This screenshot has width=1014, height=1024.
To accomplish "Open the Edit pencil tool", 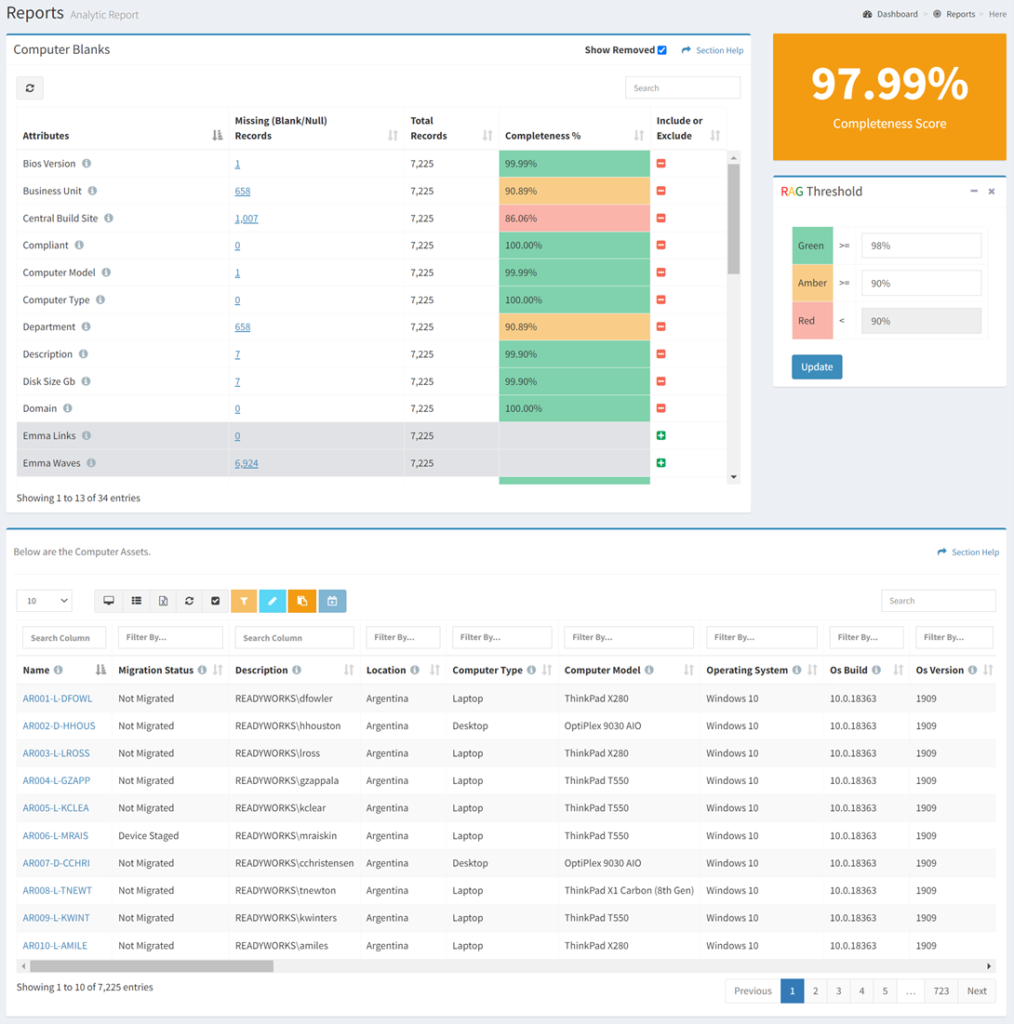I will click(x=271, y=600).
